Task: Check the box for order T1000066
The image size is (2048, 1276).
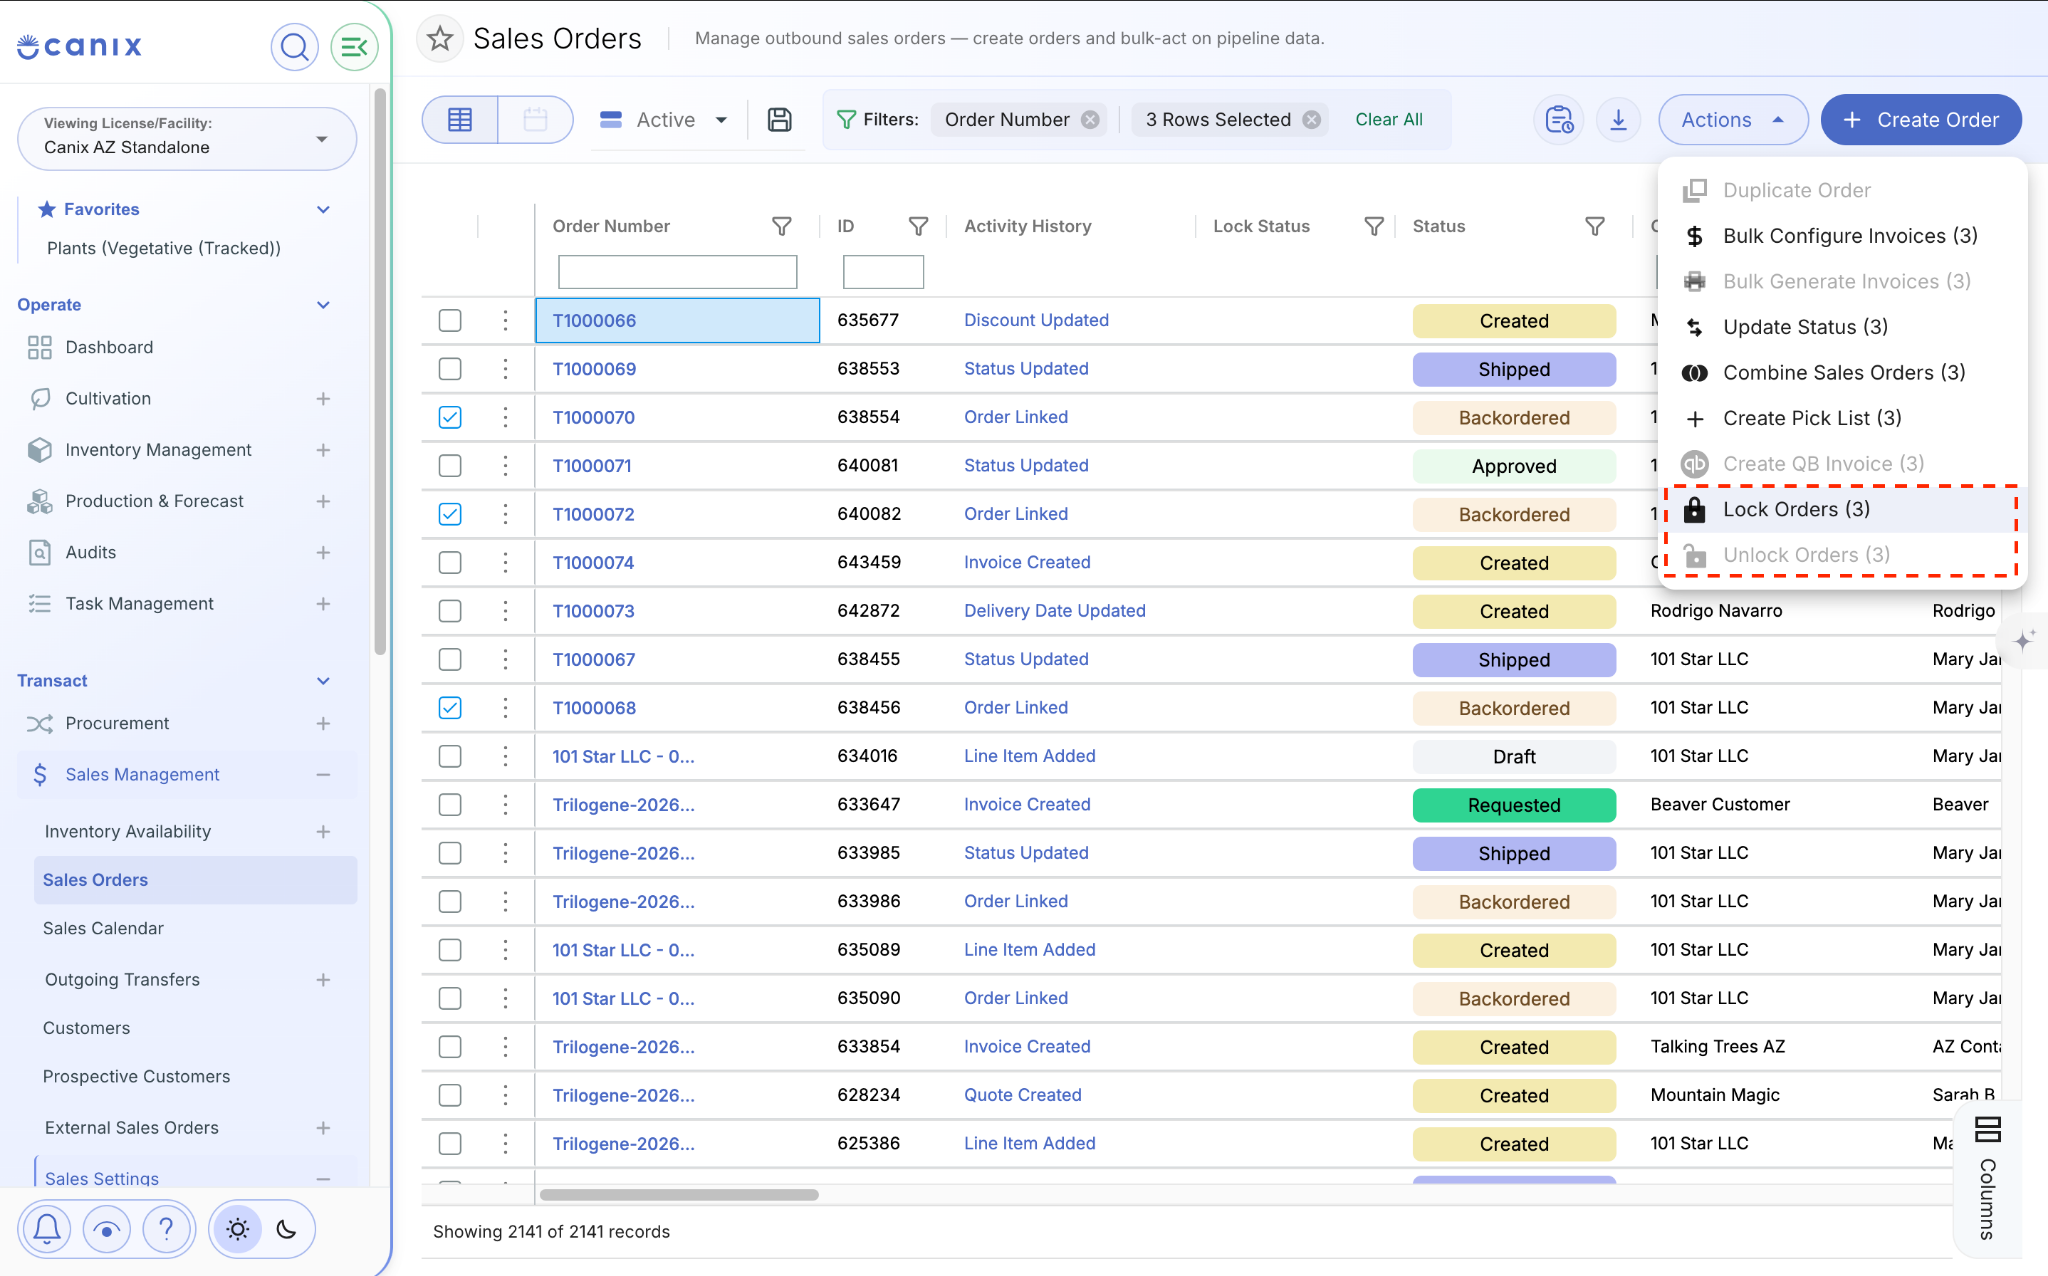Action: pos(450,320)
